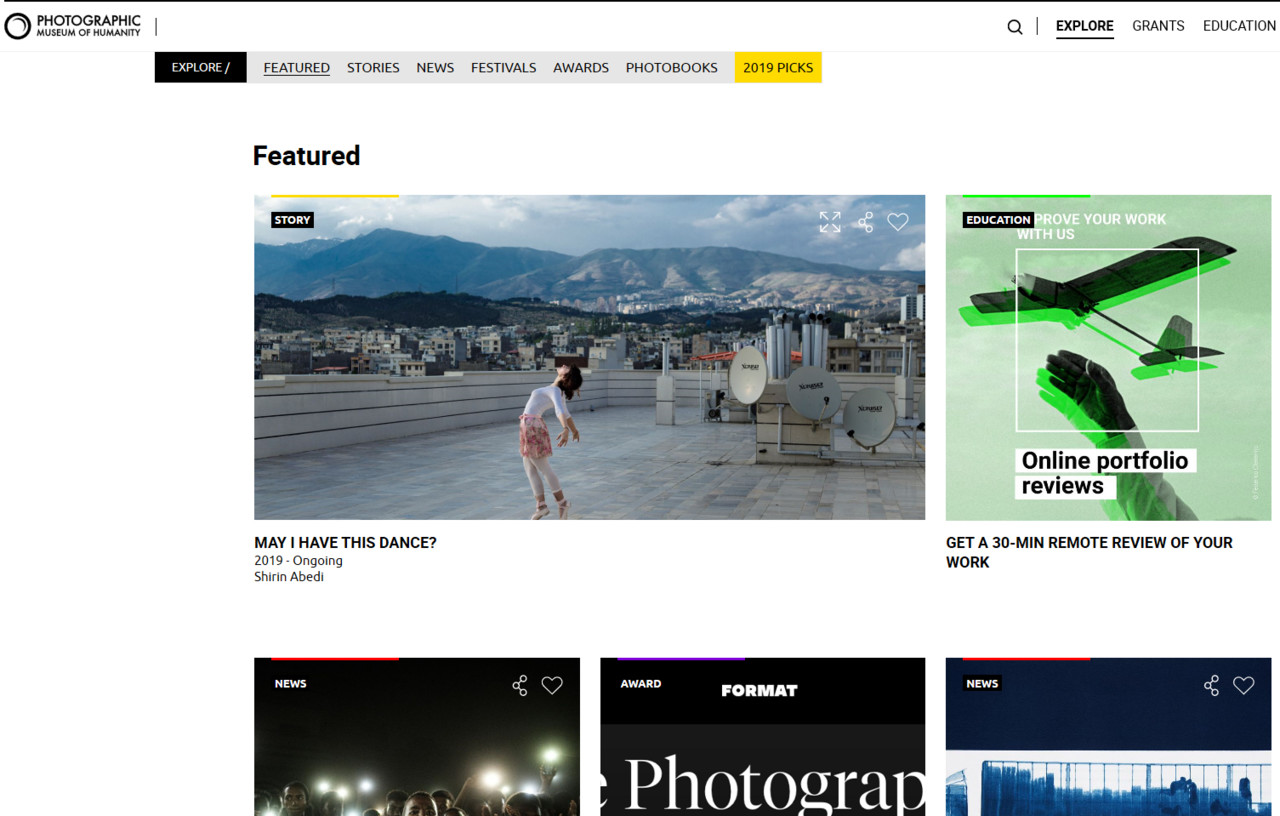The width and height of the screenshot is (1280, 816).
Task: Click the share icon on the concert NEWS card
Action: click(x=519, y=685)
